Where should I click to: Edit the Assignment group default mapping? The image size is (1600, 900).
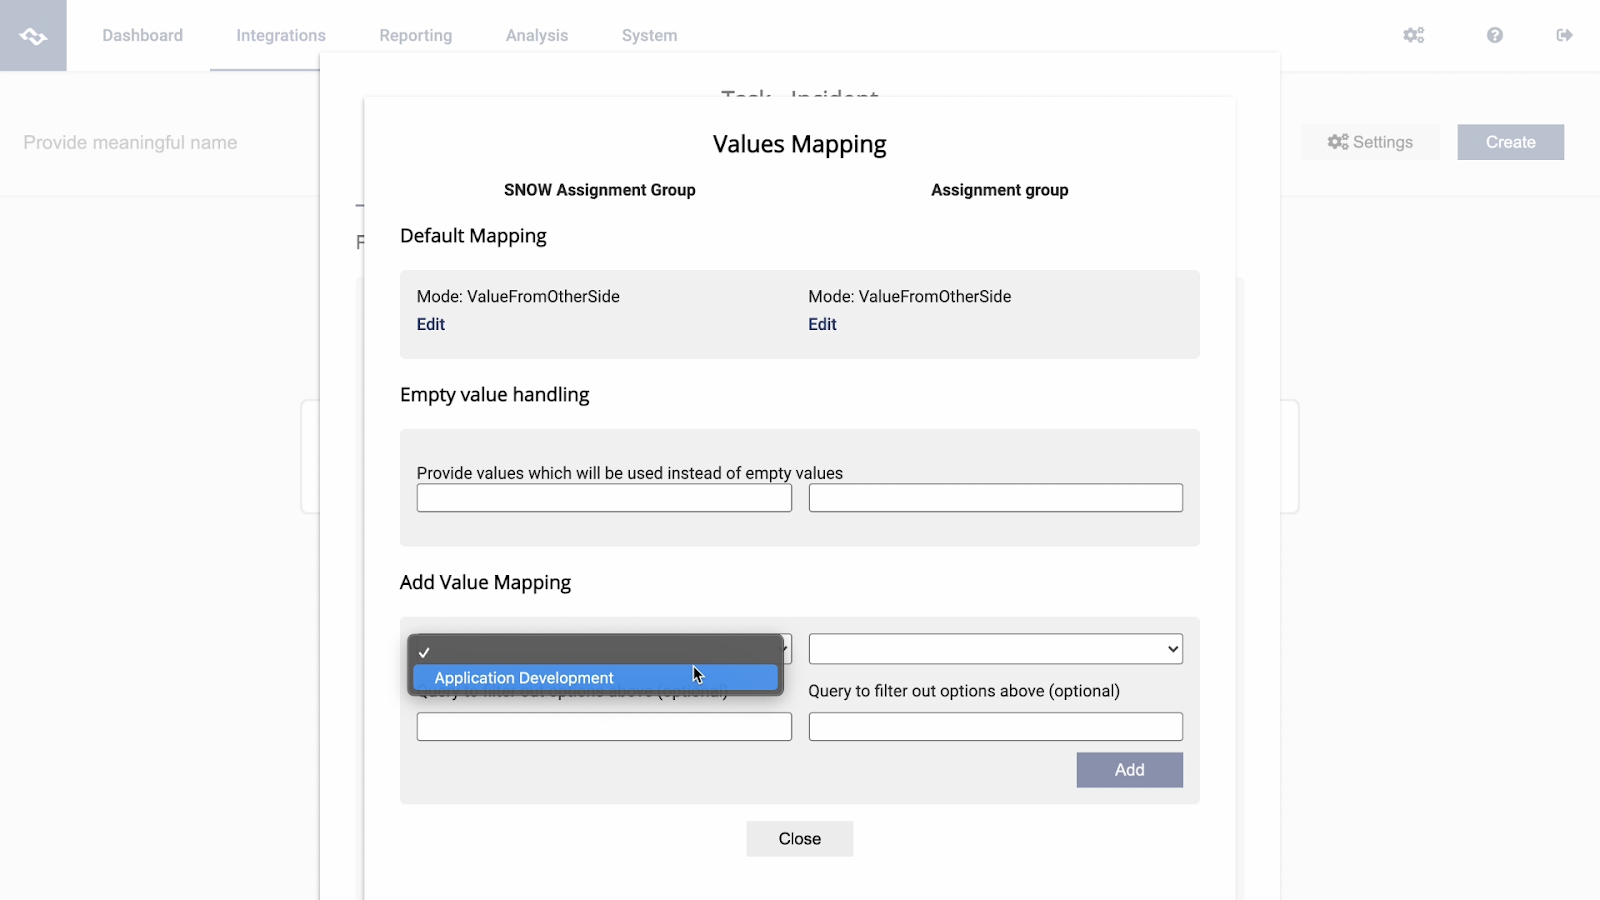click(821, 323)
